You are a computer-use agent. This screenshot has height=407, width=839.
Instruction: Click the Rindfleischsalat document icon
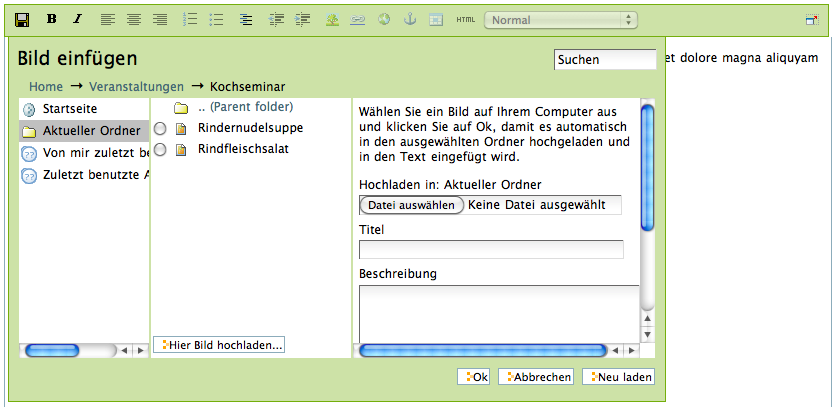pos(181,150)
